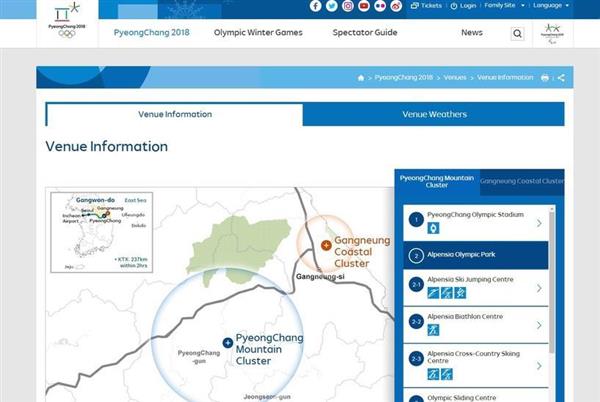Click the PyeongChang Mountain Cluster blue map marker

[228, 343]
